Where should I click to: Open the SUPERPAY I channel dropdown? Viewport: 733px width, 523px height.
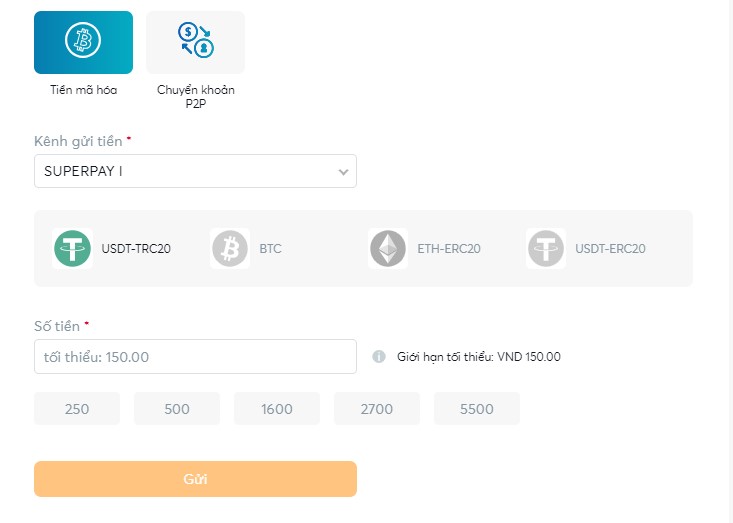(195, 171)
